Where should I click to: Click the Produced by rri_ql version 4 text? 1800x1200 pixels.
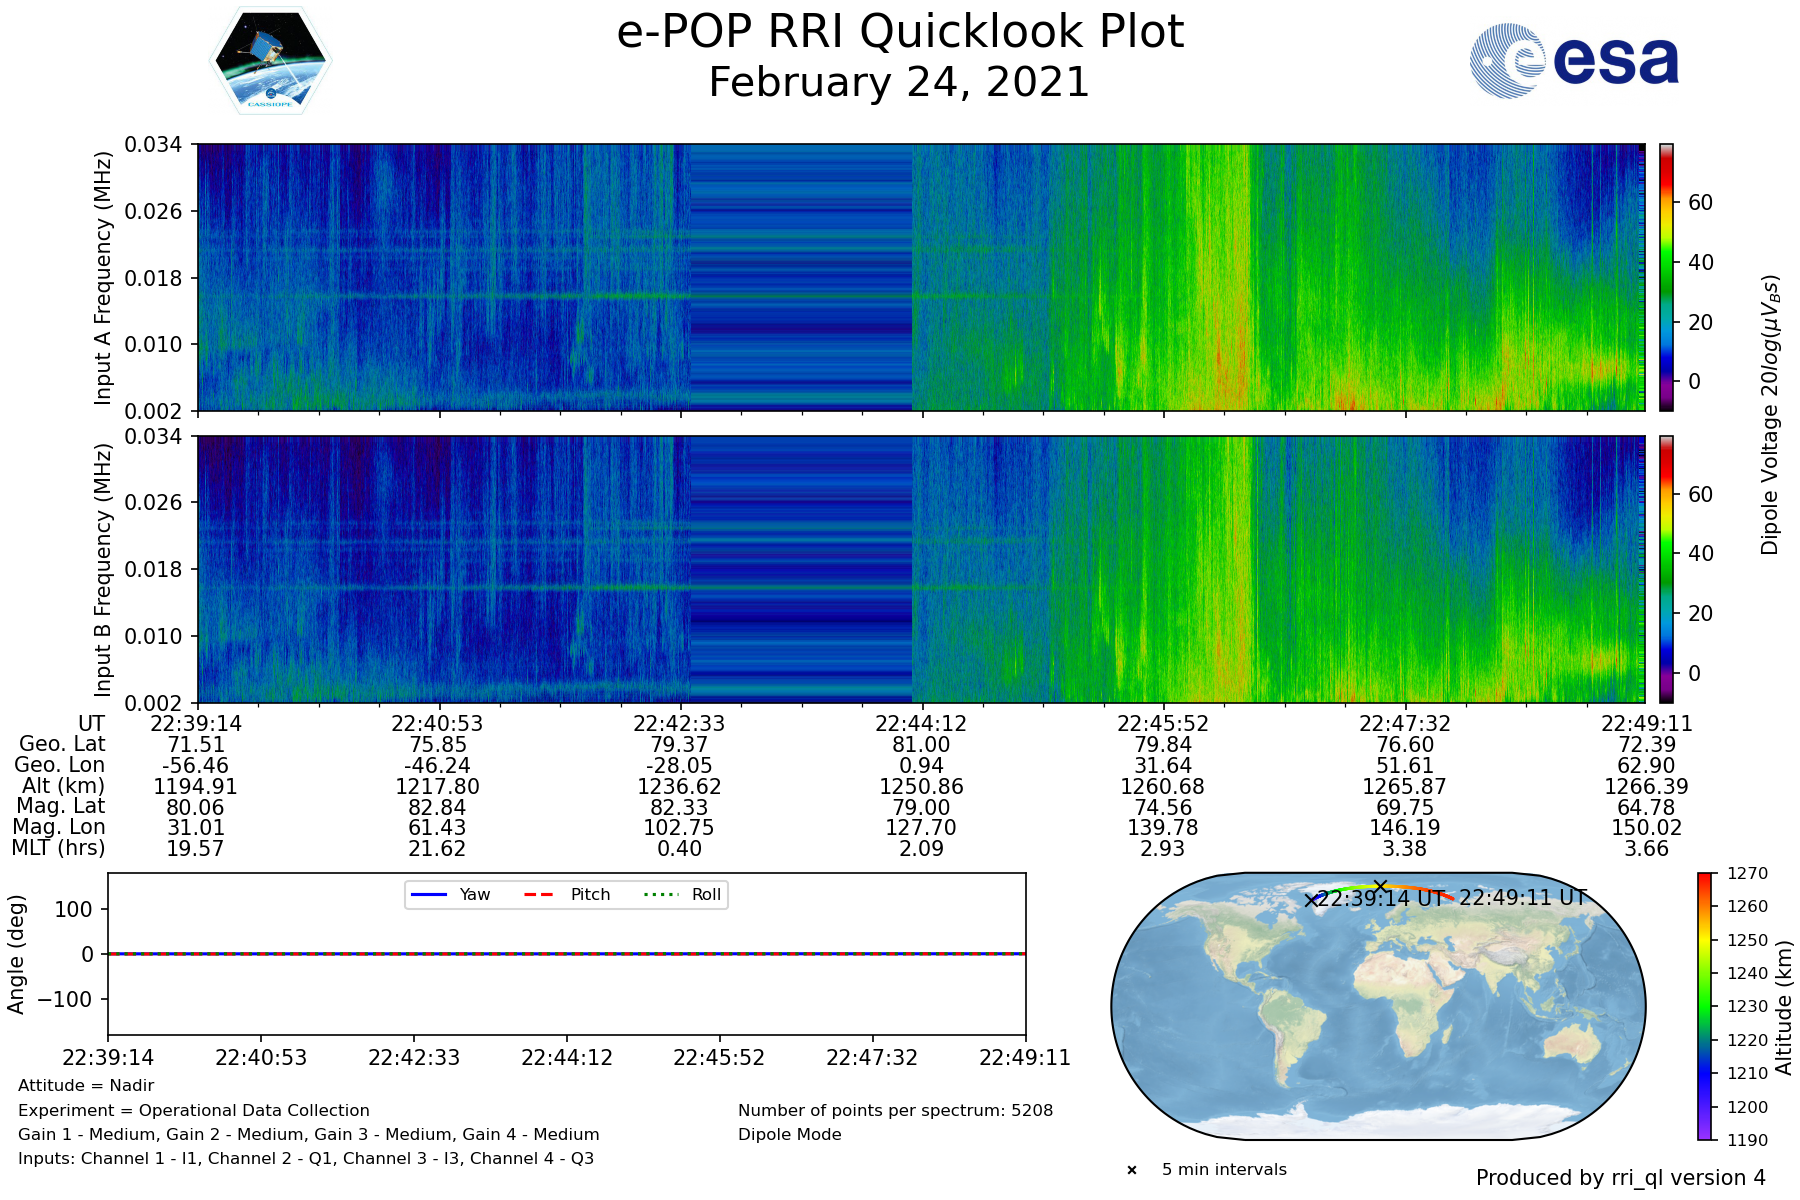[x=1620, y=1178]
